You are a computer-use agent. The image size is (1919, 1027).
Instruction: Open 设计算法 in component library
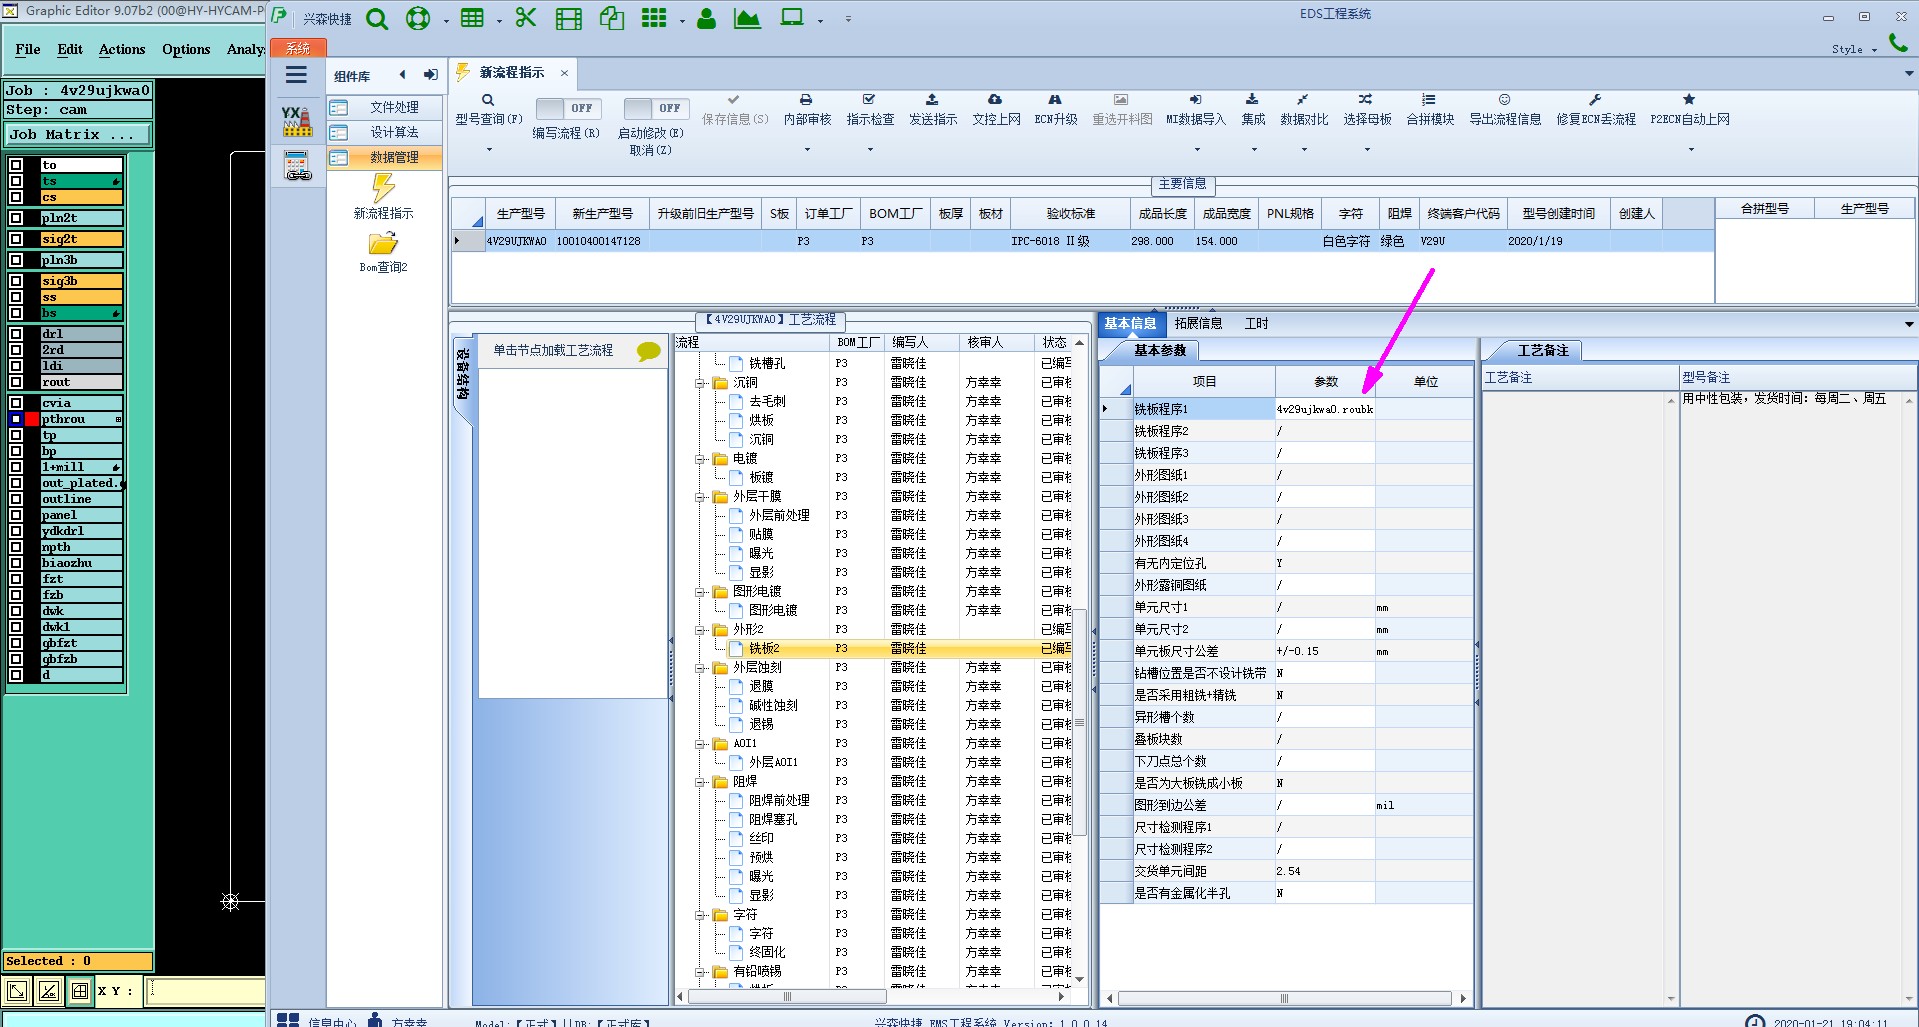[385, 132]
